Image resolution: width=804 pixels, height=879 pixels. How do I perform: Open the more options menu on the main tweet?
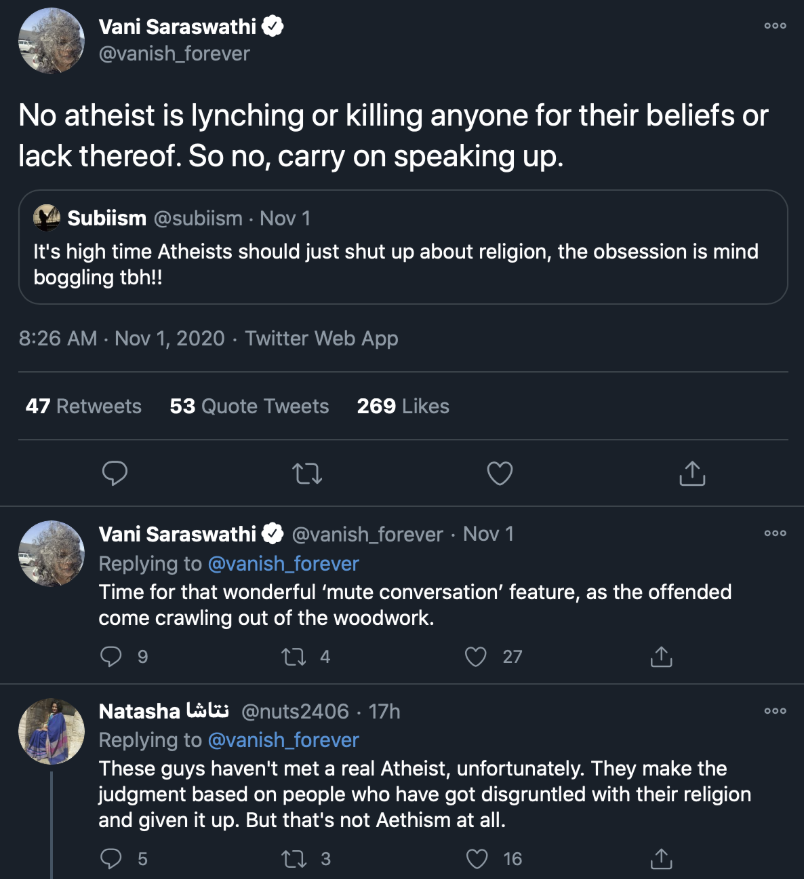click(775, 26)
